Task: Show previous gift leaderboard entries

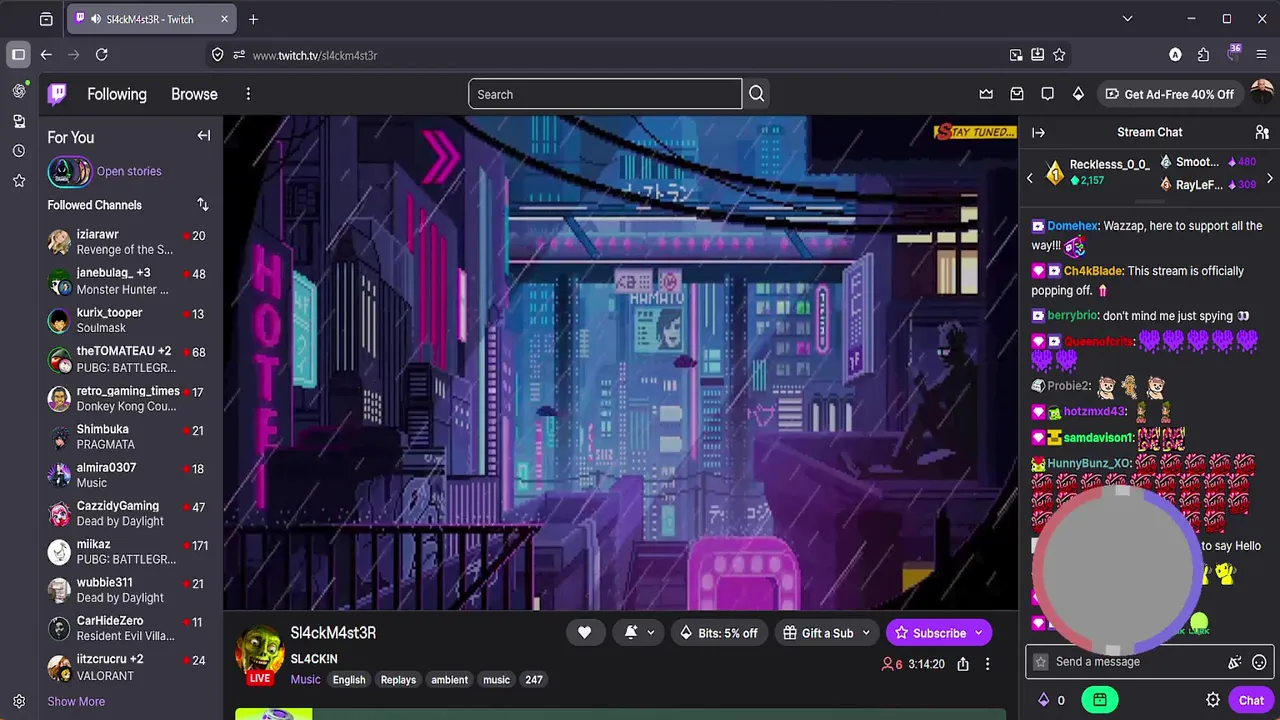Action: pos(1030,178)
